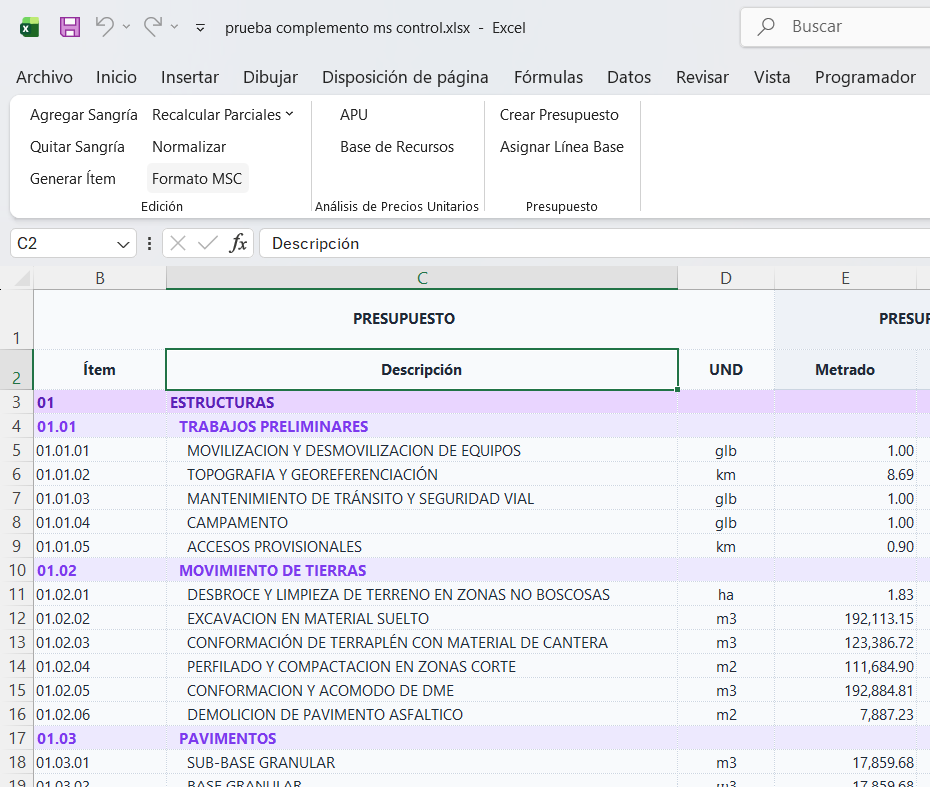Click Agregar Sangría button

(84, 114)
